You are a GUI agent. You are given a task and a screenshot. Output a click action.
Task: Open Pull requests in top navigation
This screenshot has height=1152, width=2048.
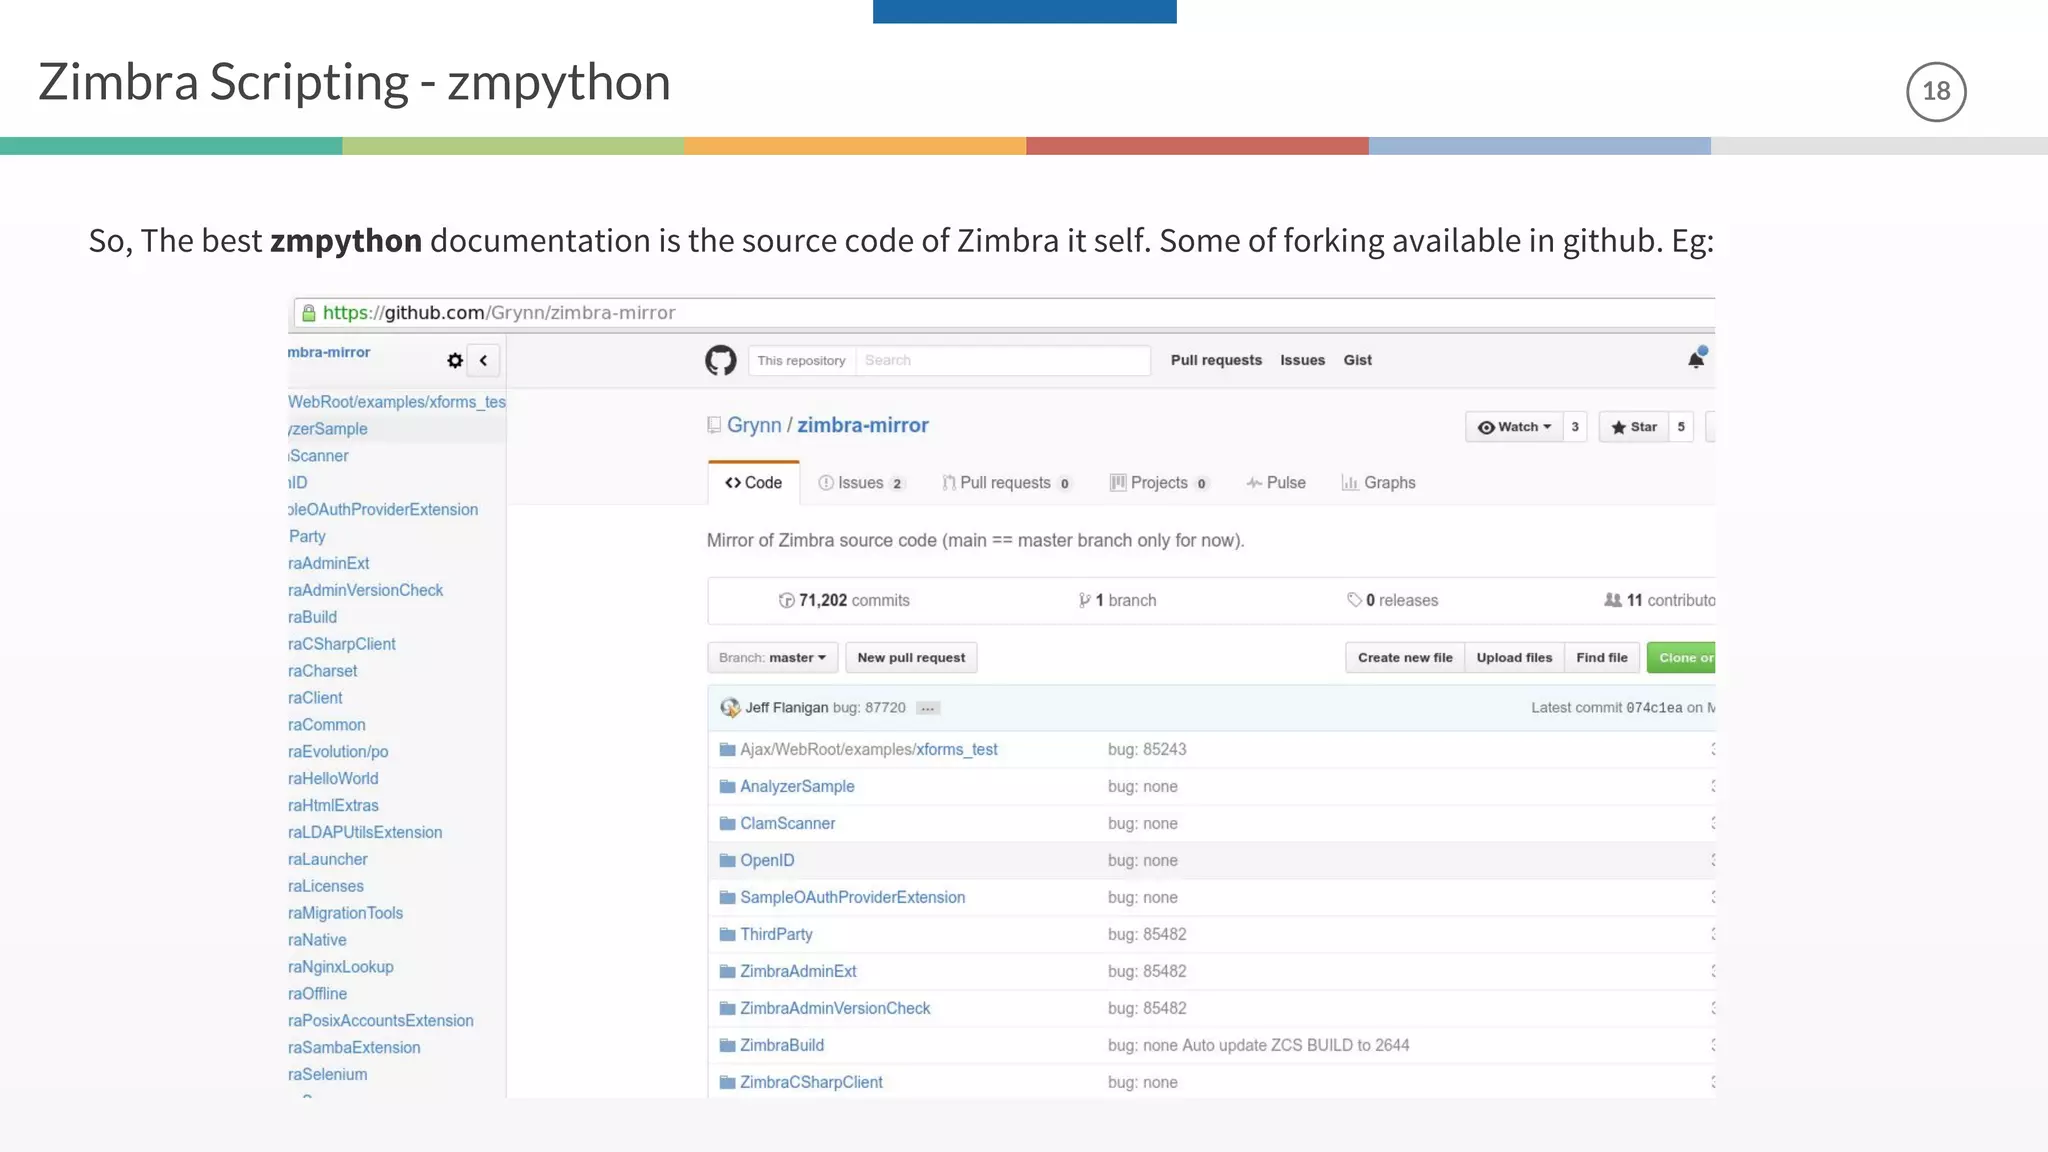[x=1216, y=360]
